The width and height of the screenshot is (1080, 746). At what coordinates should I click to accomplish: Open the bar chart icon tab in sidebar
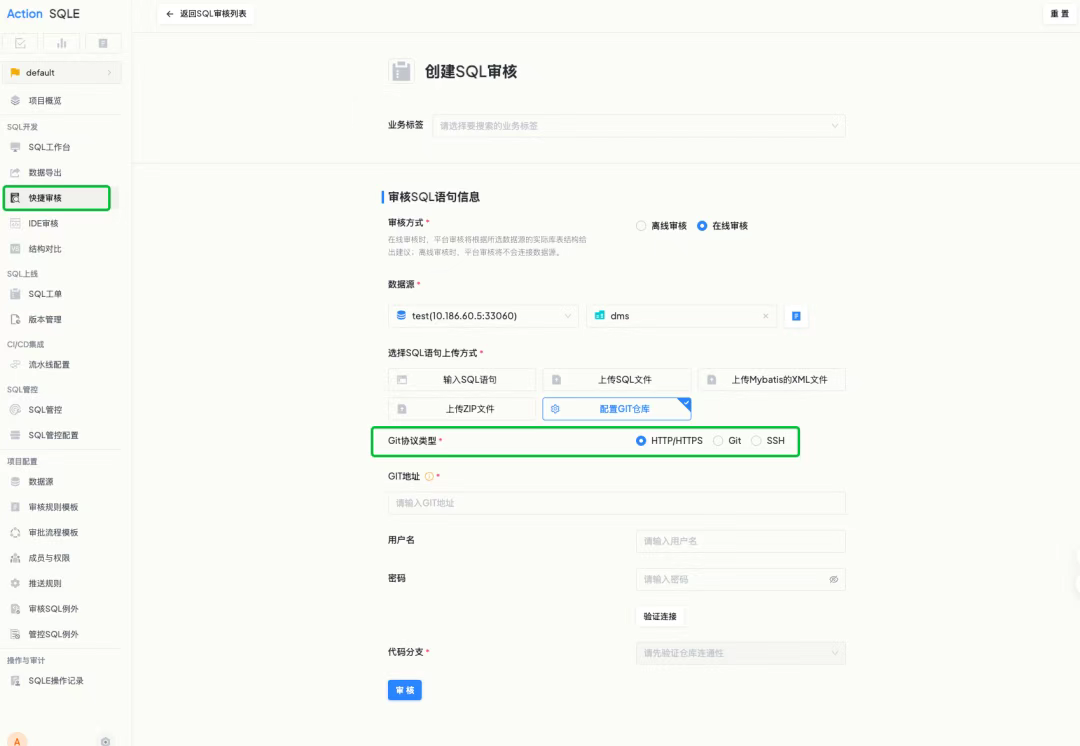62,43
